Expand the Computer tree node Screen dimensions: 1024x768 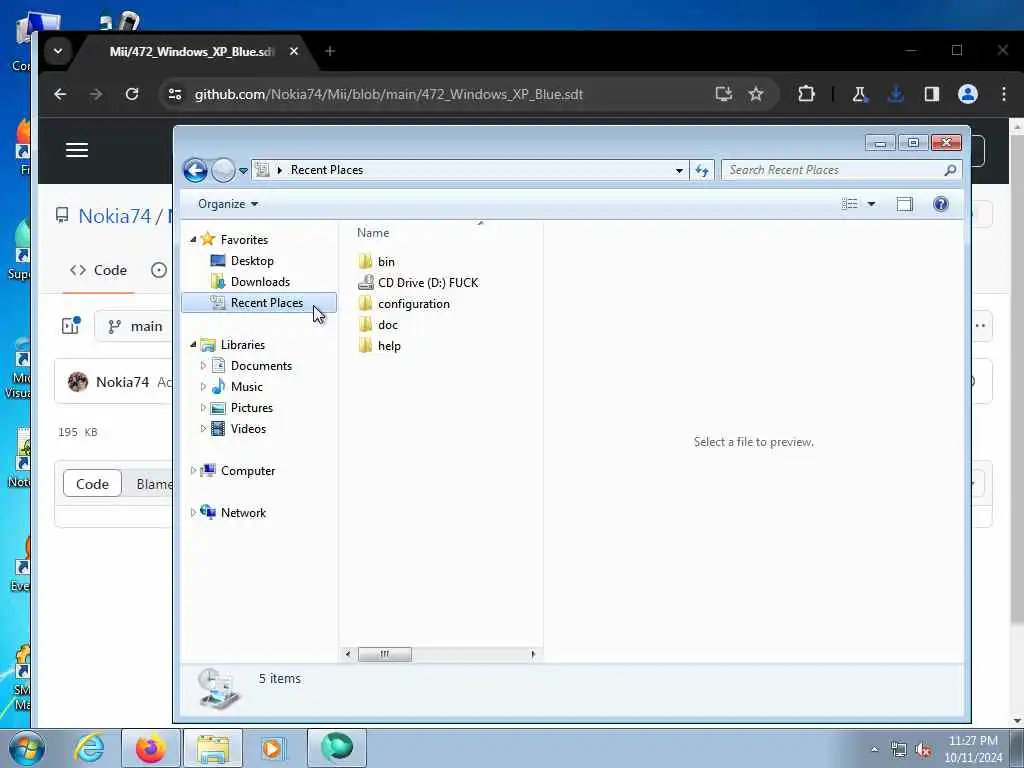coord(193,470)
